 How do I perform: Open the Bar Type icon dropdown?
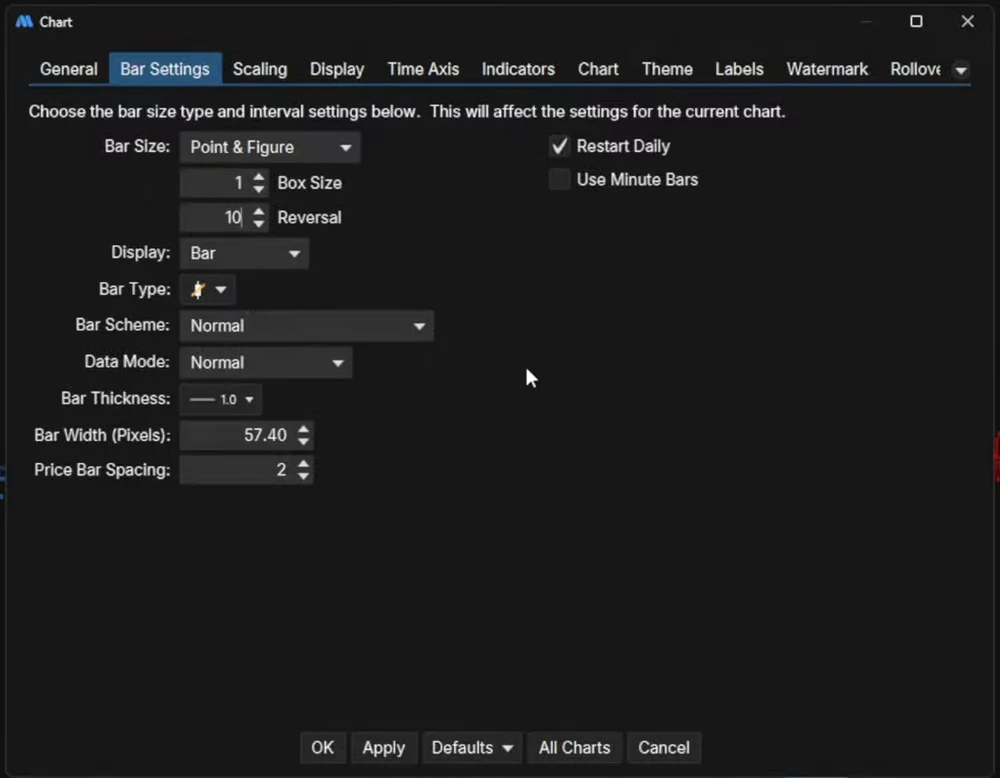(x=208, y=290)
